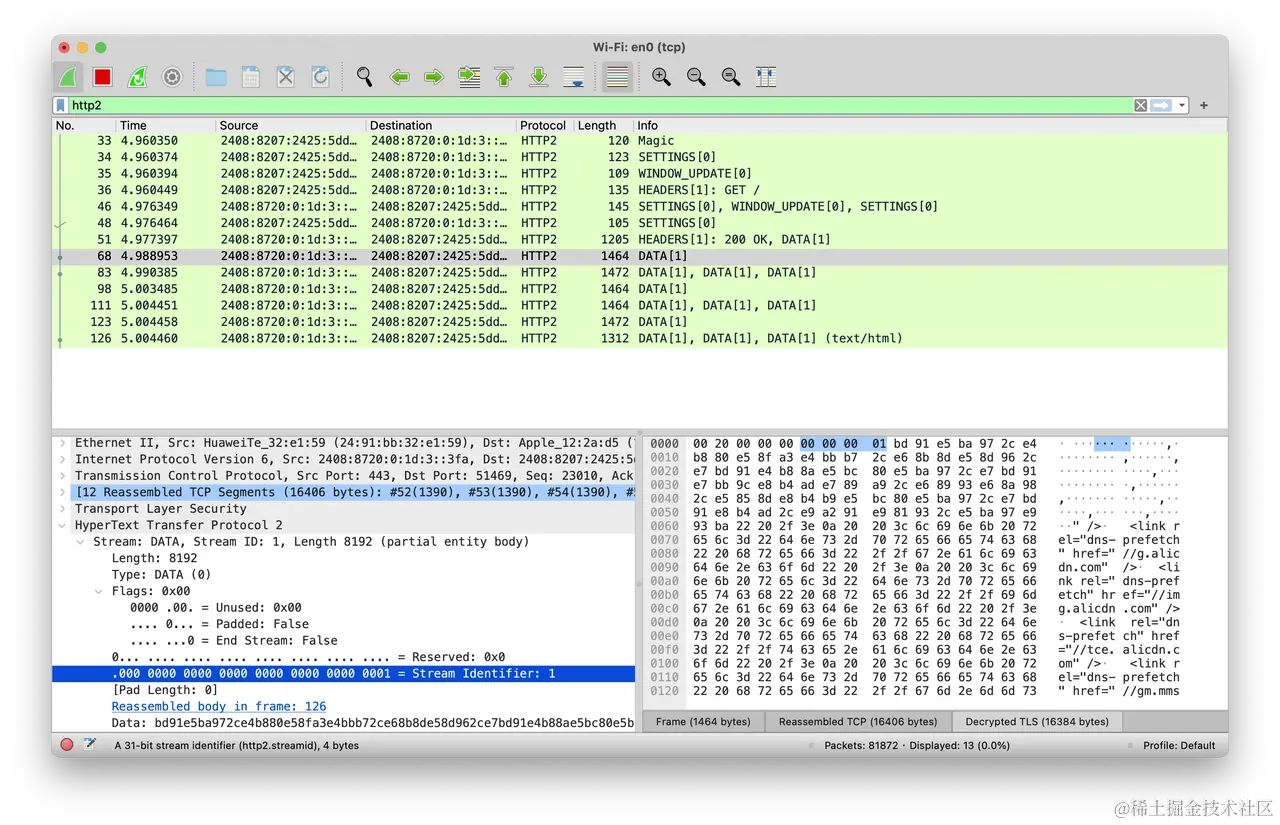This screenshot has height=825, width=1280.
Task: Select packet 33 with Info Magic
Action: click(640, 141)
